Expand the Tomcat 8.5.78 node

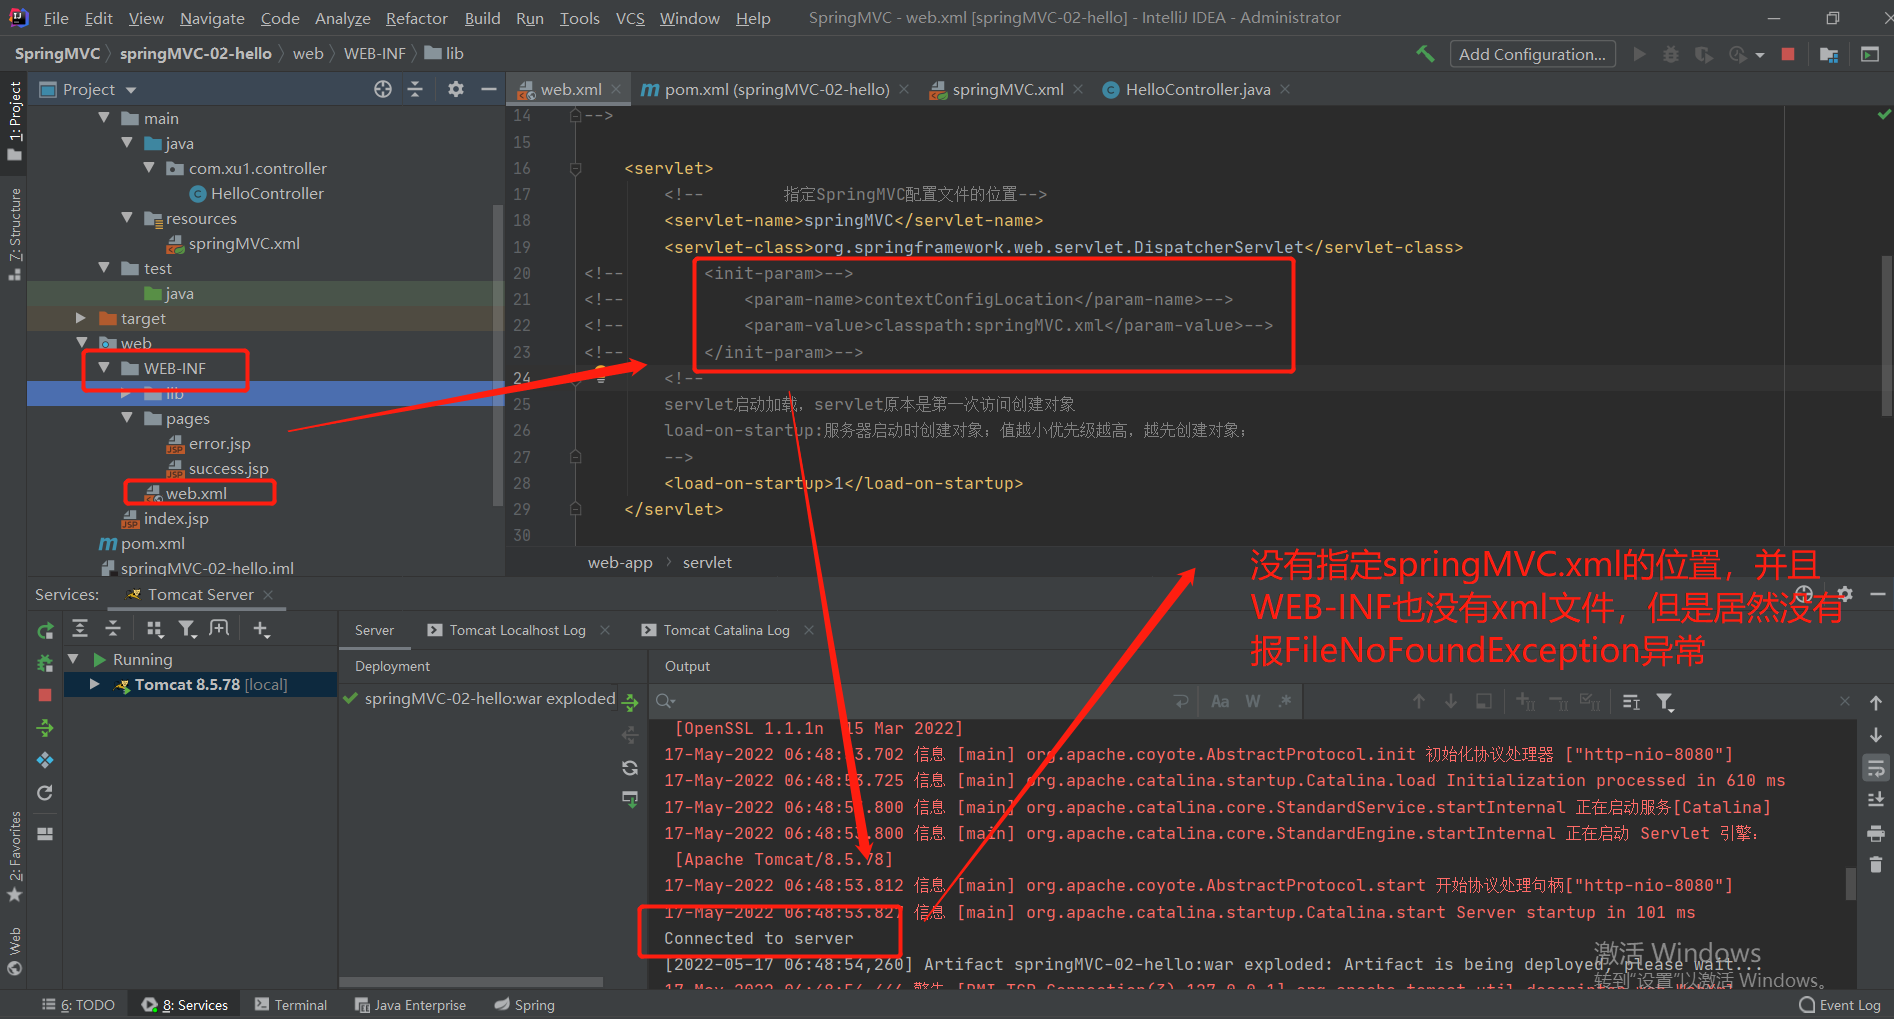94,684
